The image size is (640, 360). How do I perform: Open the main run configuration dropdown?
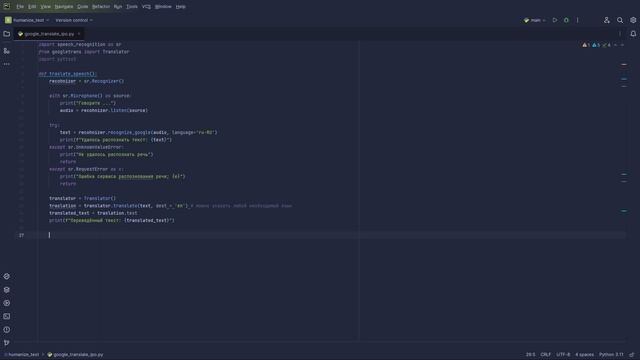click(535, 20)
